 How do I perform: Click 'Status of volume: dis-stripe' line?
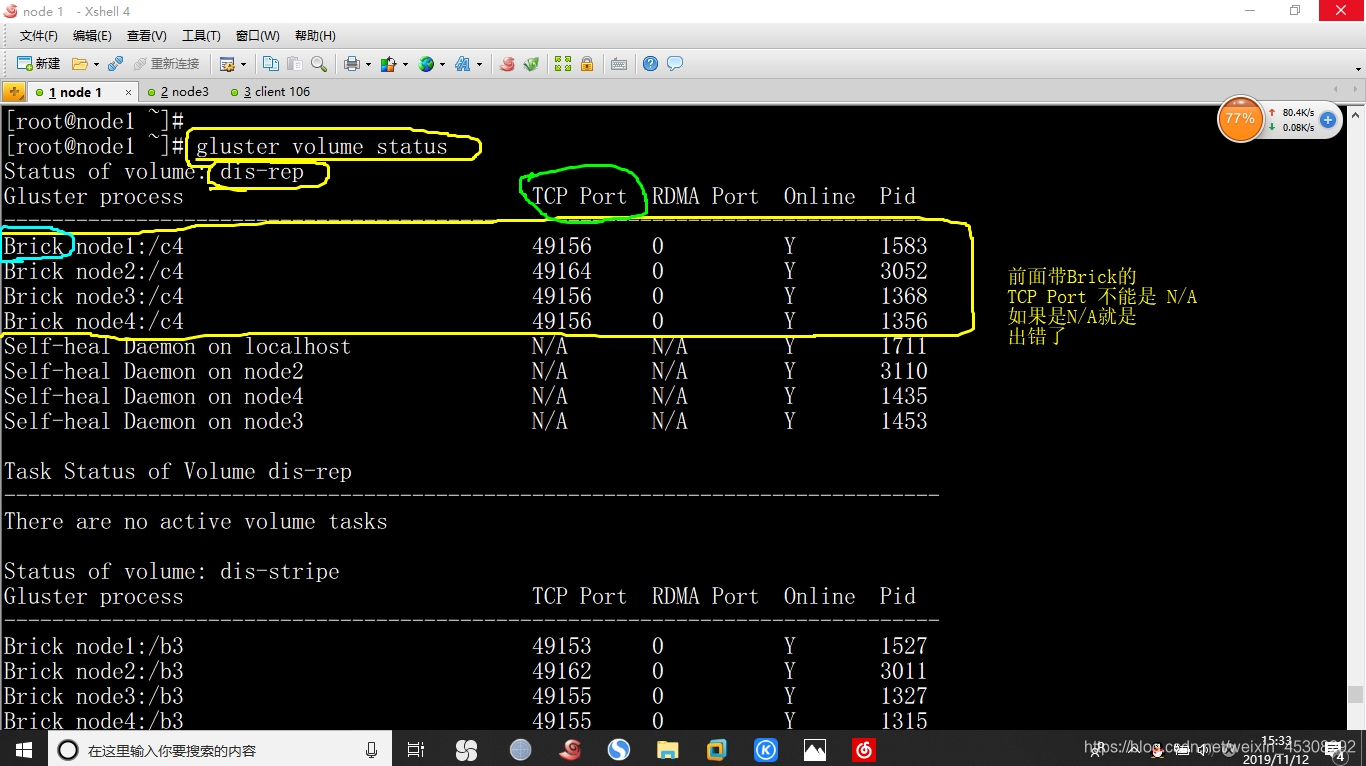[x=172, y=571]
